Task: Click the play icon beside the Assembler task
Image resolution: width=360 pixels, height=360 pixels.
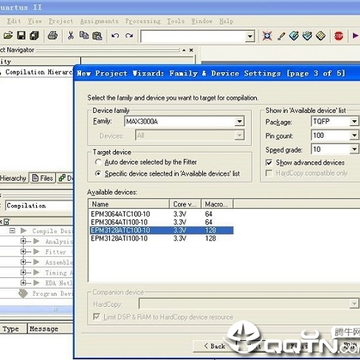Action: coord(36,262)
